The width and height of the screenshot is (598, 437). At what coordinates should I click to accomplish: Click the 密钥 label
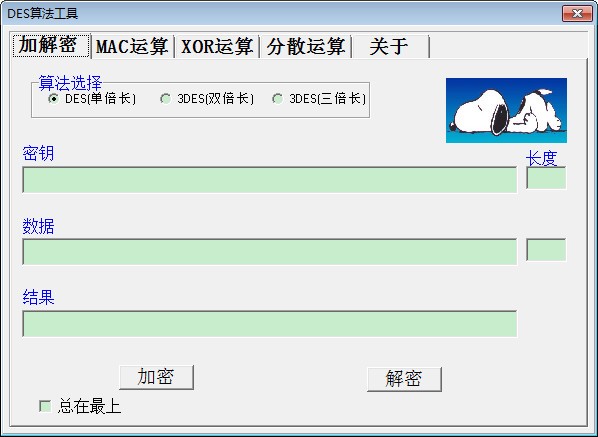pyautogui.click(x=38, y=153)
